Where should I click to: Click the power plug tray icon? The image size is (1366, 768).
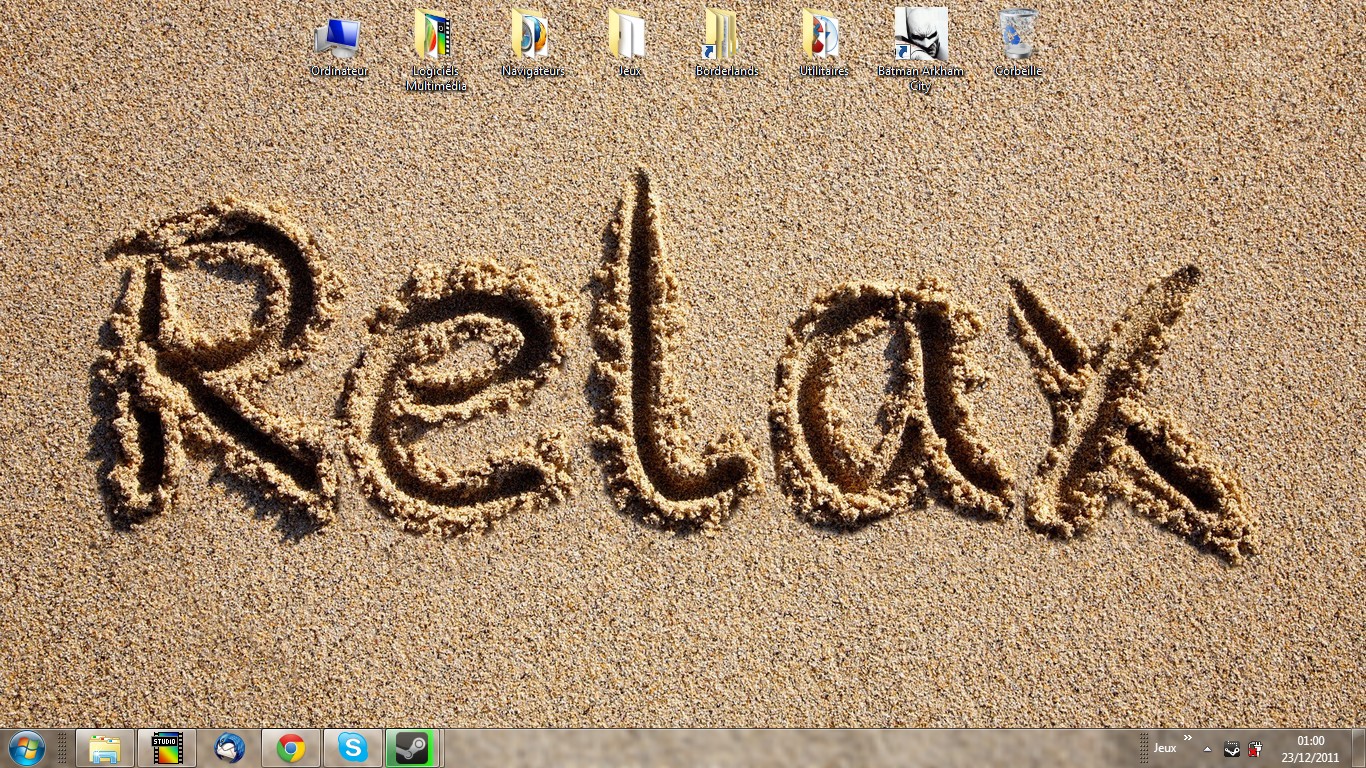click(x=1255, y=749)
